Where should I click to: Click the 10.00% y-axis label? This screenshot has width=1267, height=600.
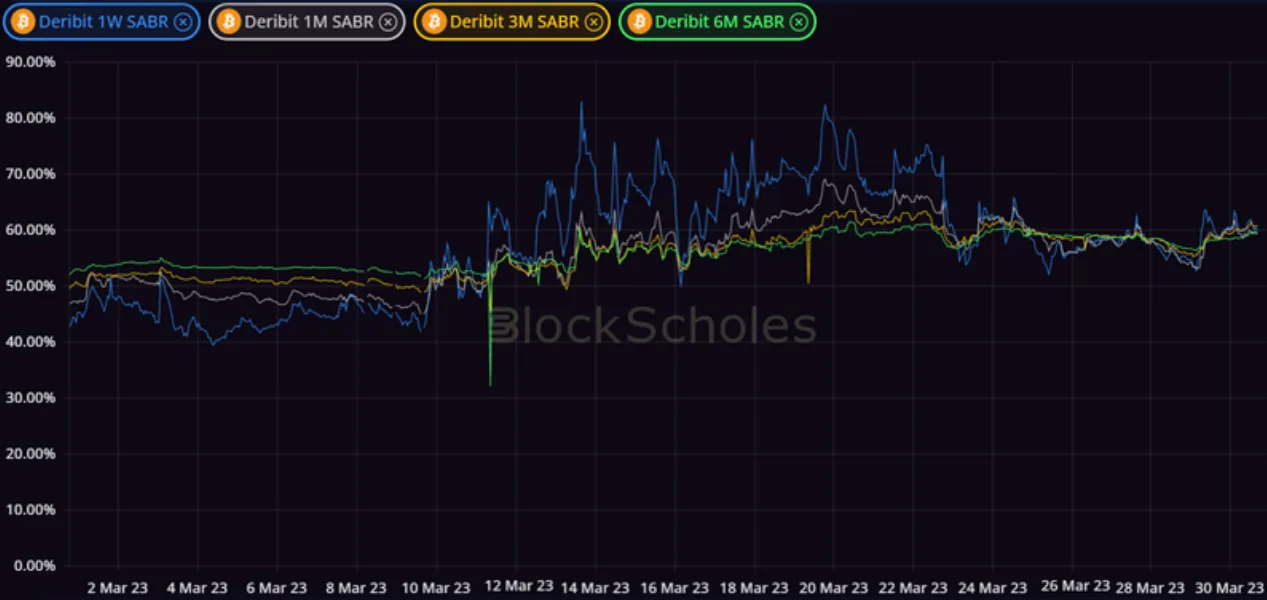(29, 509)
